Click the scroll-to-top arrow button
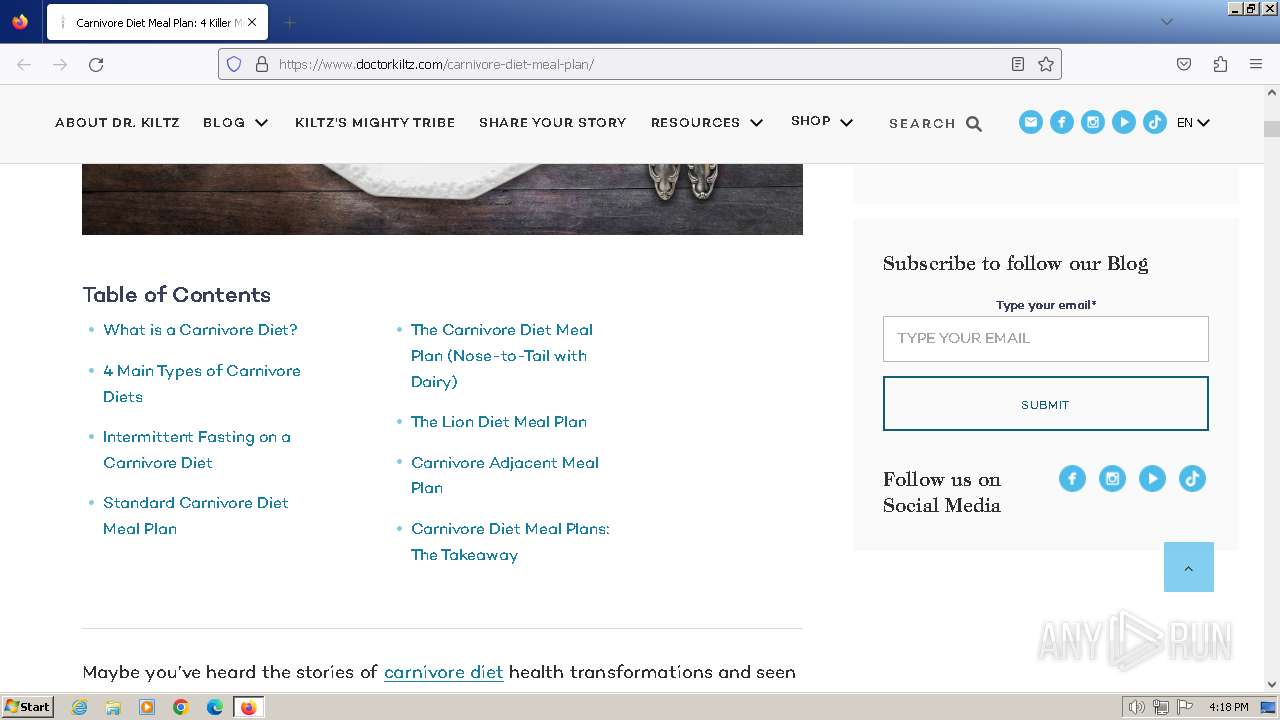Viewport: 1280px width, 720px height. coord(1189,567)
